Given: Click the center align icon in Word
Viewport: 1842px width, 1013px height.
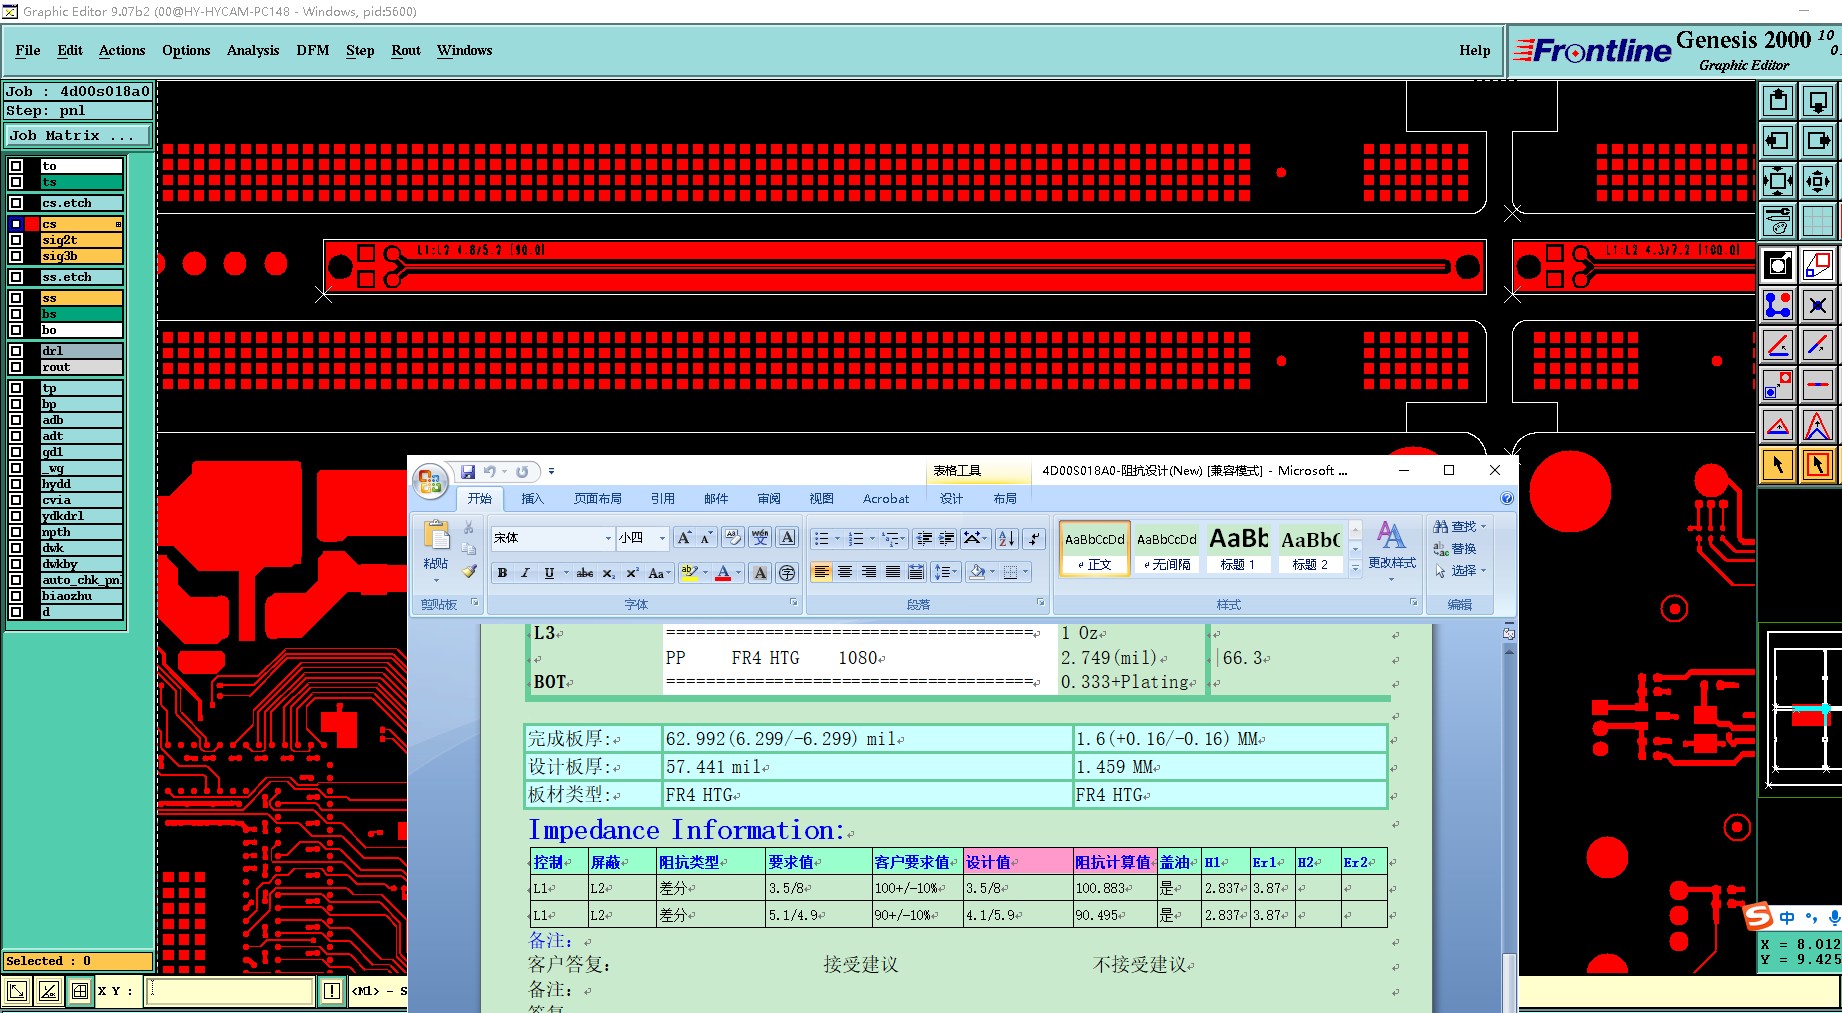Looking at the screenshot, I should [845, 572].
